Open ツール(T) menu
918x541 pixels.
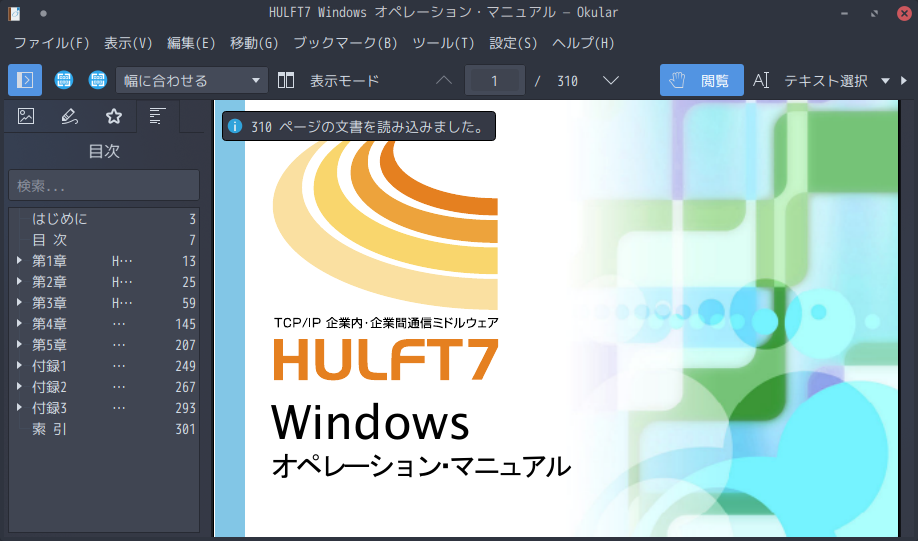click(443, 43)
